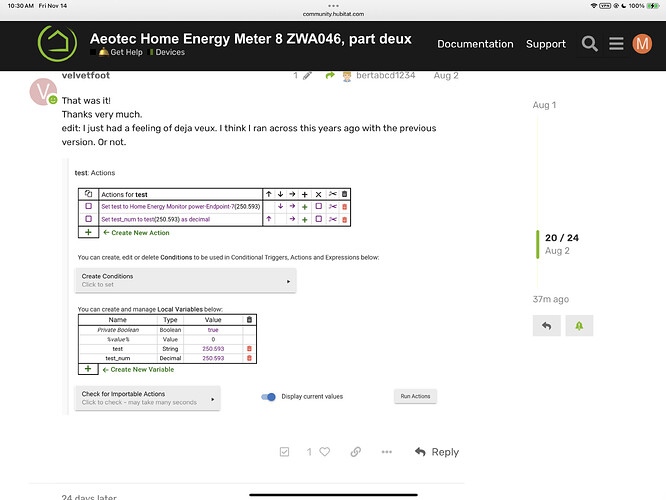
Task: Open the forum search icon
Action: (x=590, y=44)
